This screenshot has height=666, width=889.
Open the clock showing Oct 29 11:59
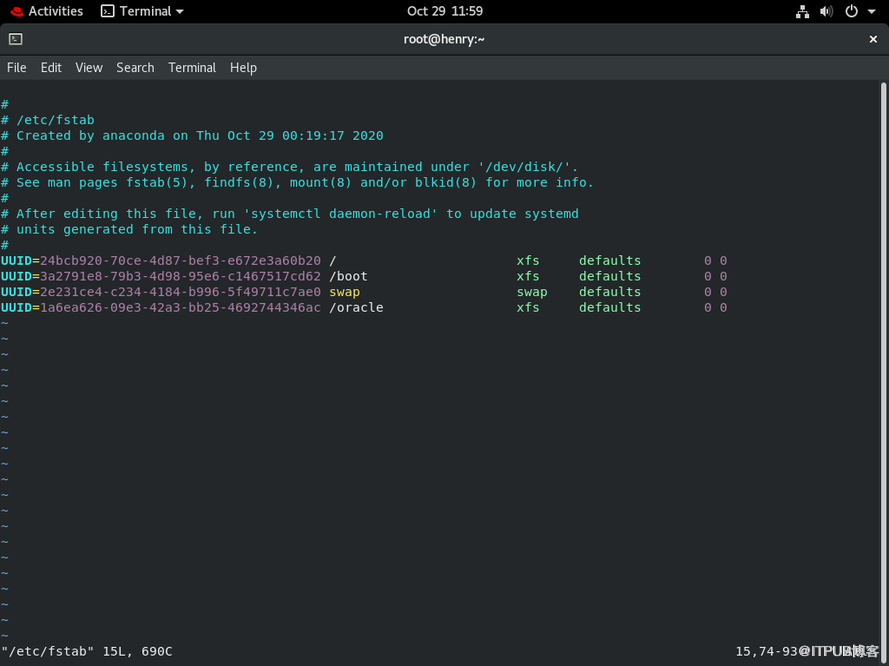(444, 11)
